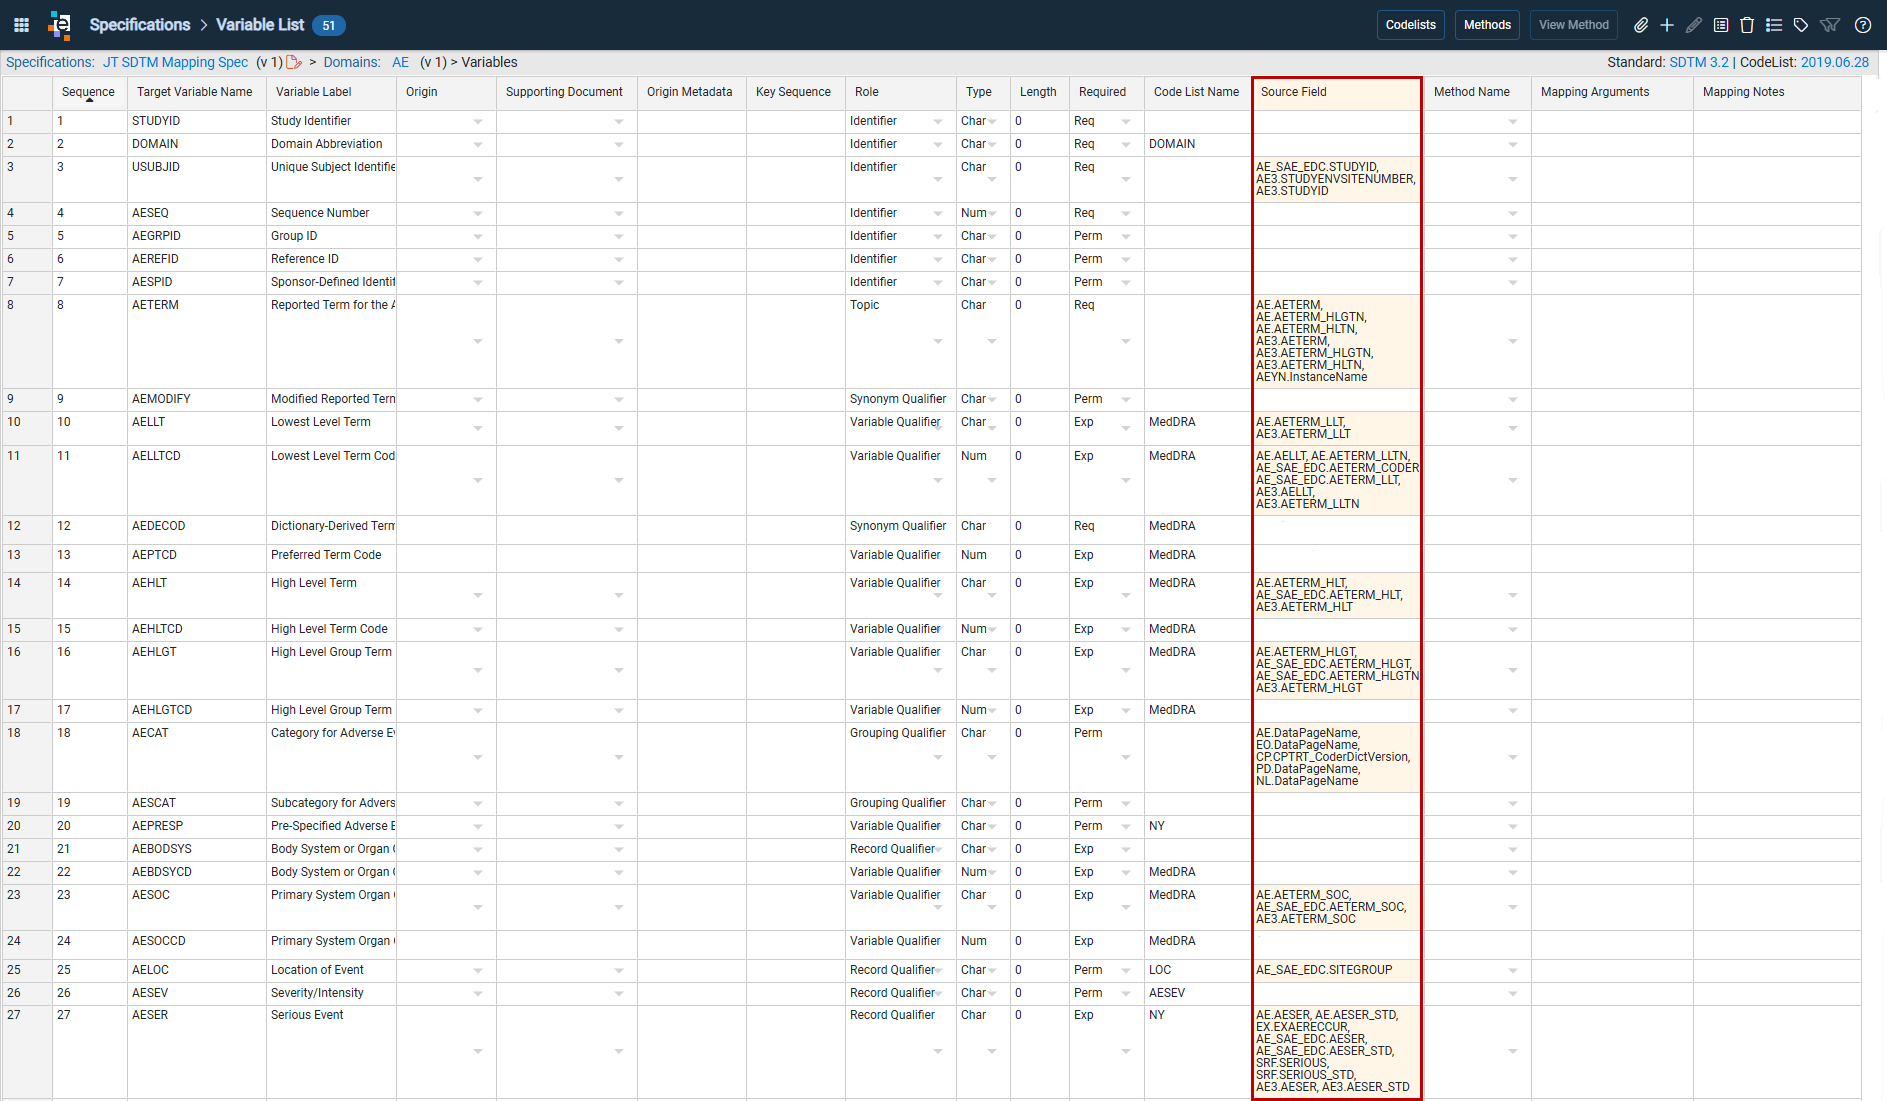1887x1101 pixels.
Task: Click the 'Serious Event' variable label
Action: click(307, 1015)
